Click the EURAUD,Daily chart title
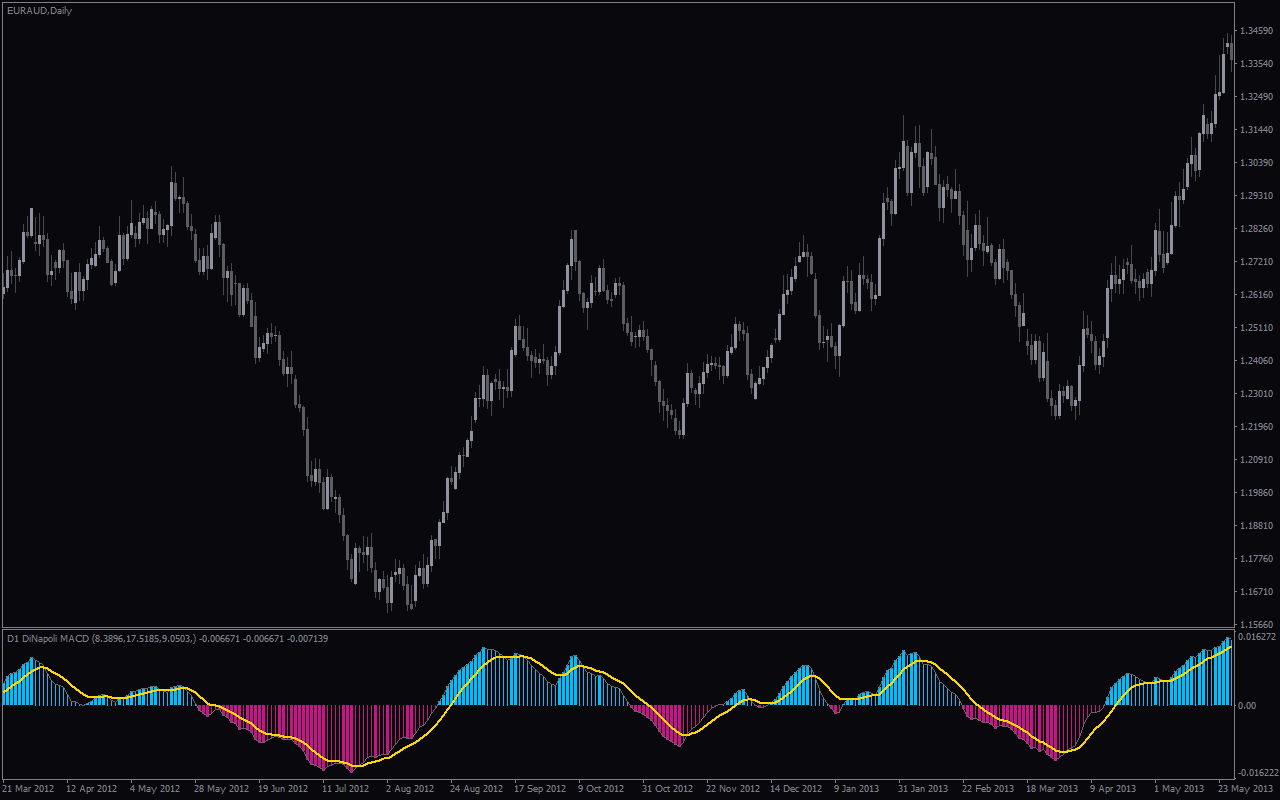The height and width of the screenshot is (800, 1280). (x=39, y=10)
